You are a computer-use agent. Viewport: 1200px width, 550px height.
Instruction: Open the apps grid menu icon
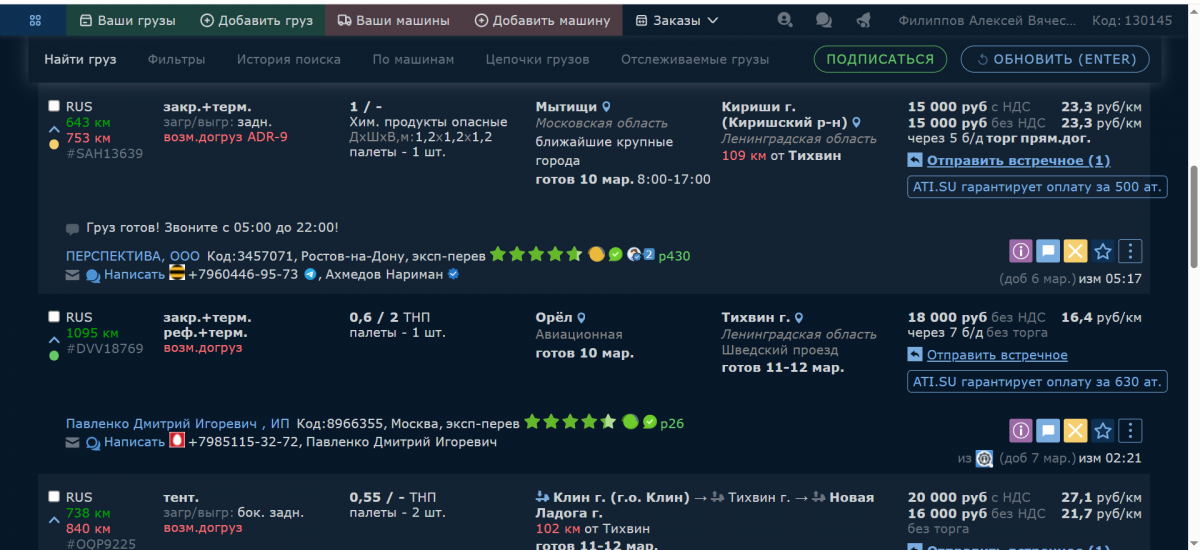(x=35, y=20)
